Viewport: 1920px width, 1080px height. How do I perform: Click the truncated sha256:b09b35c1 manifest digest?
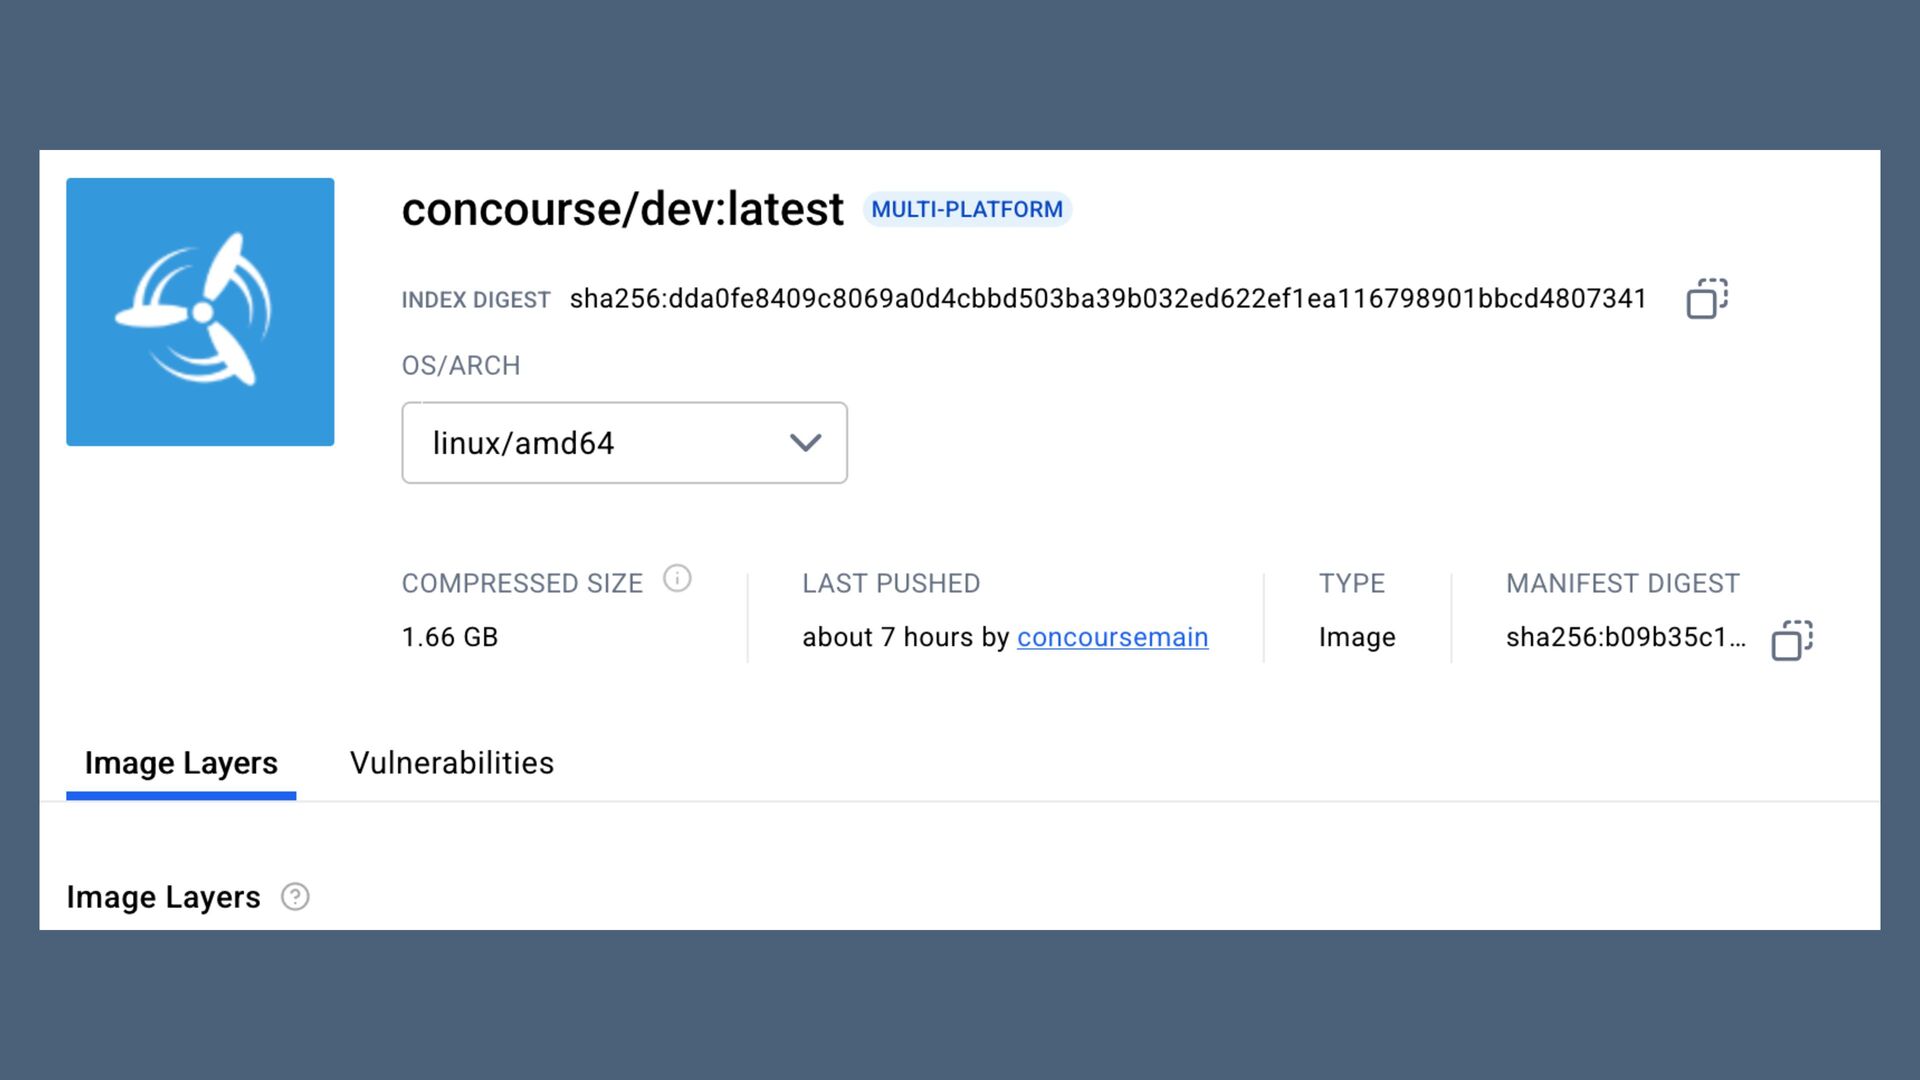1626,637
